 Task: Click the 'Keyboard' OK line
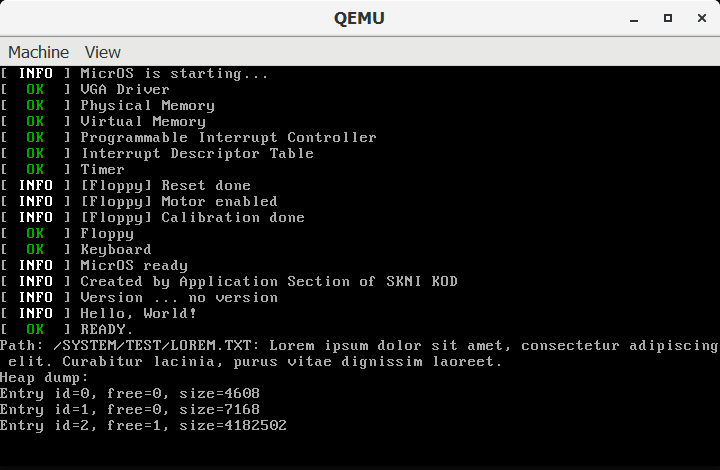pos(116,249)
